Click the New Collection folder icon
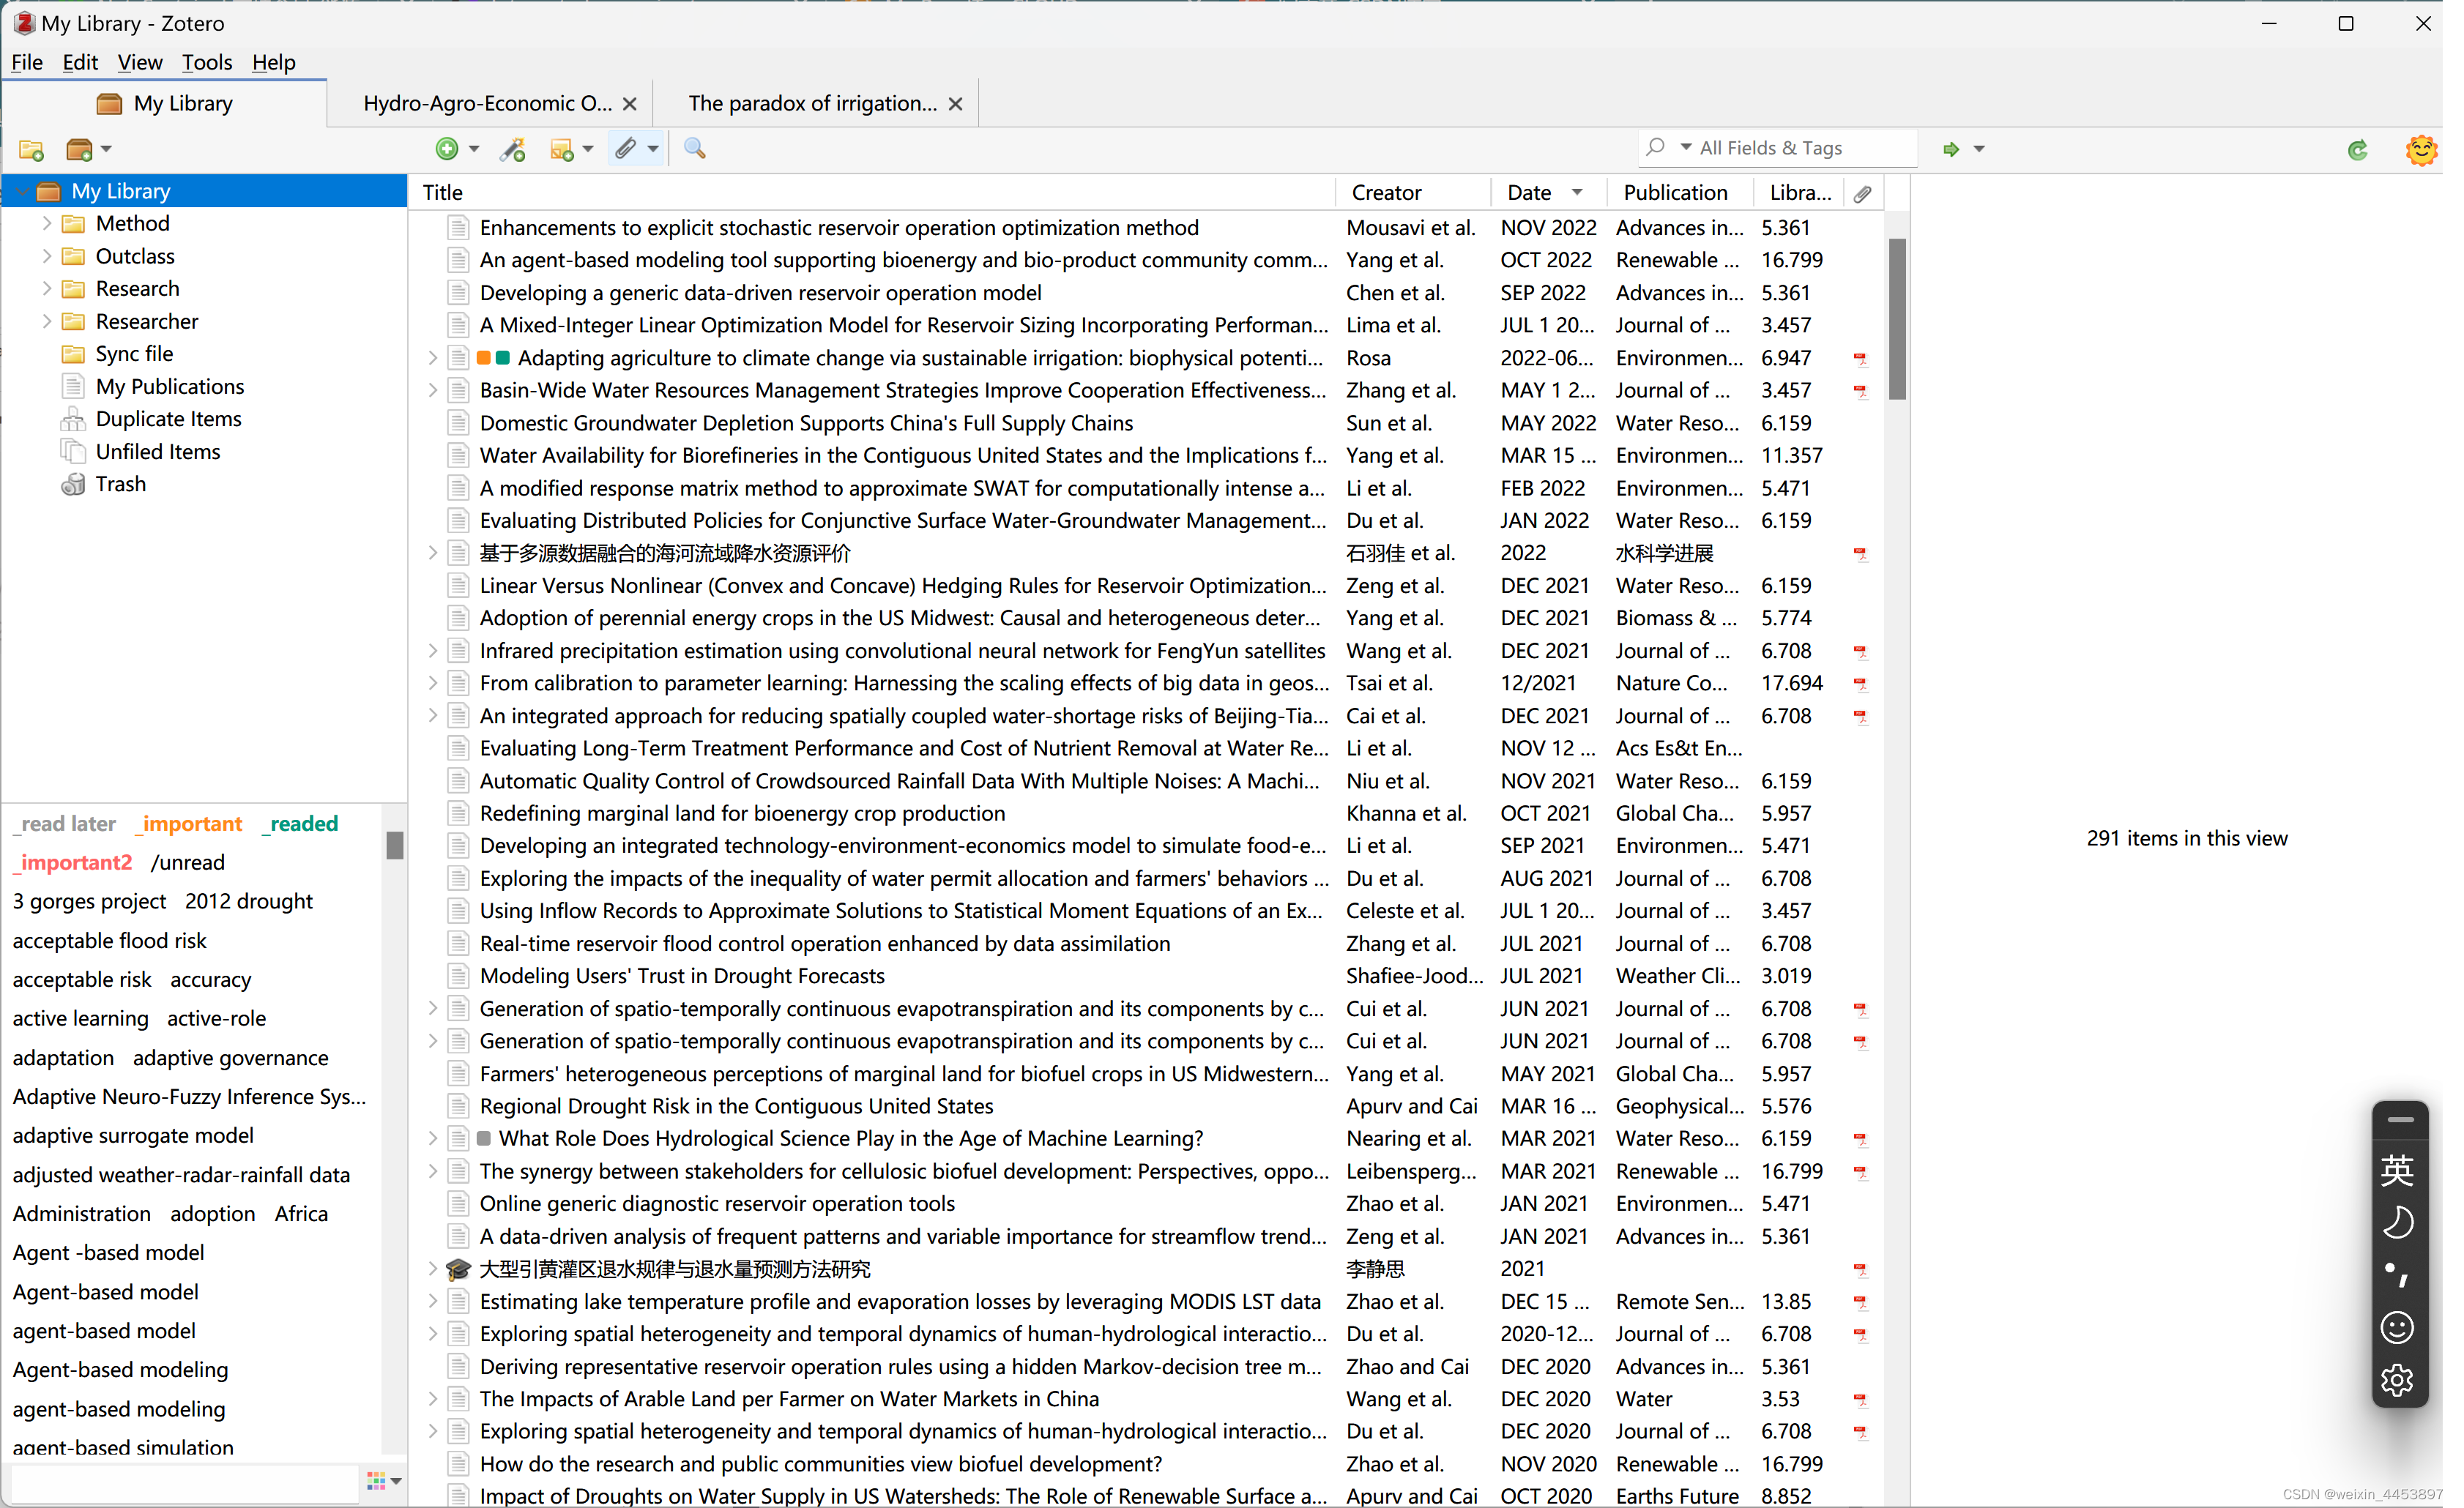The image size is (2464, 1508). (31, 150)
